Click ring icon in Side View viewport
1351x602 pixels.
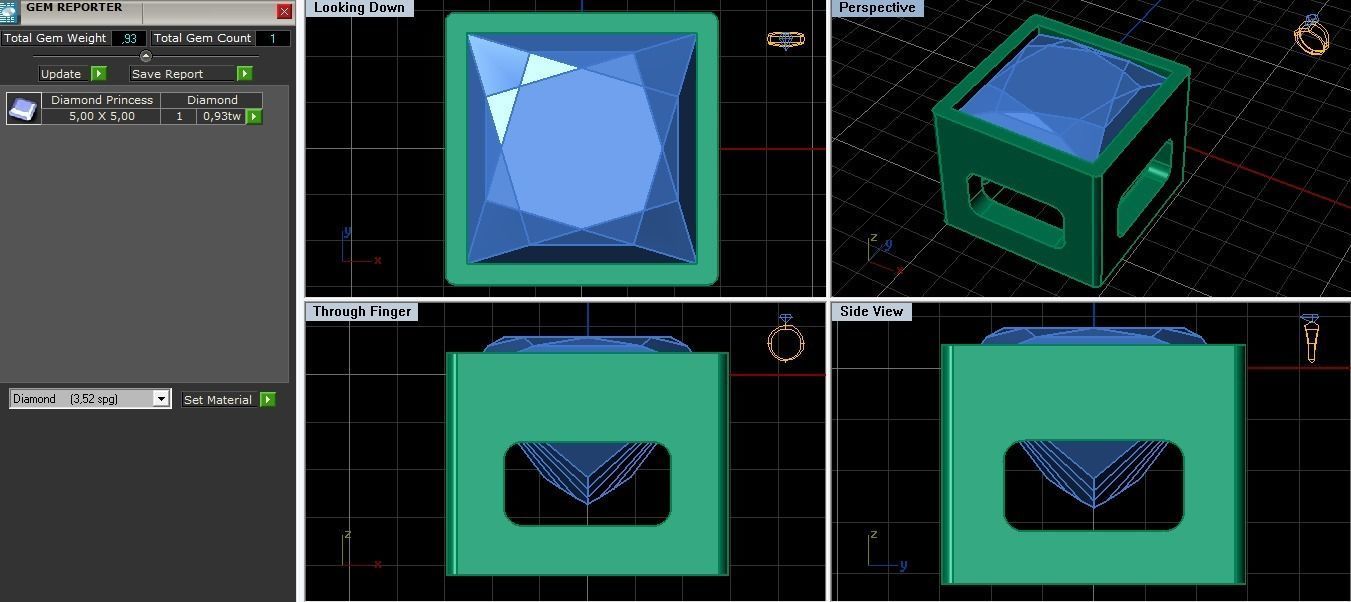pos(1311,338)
